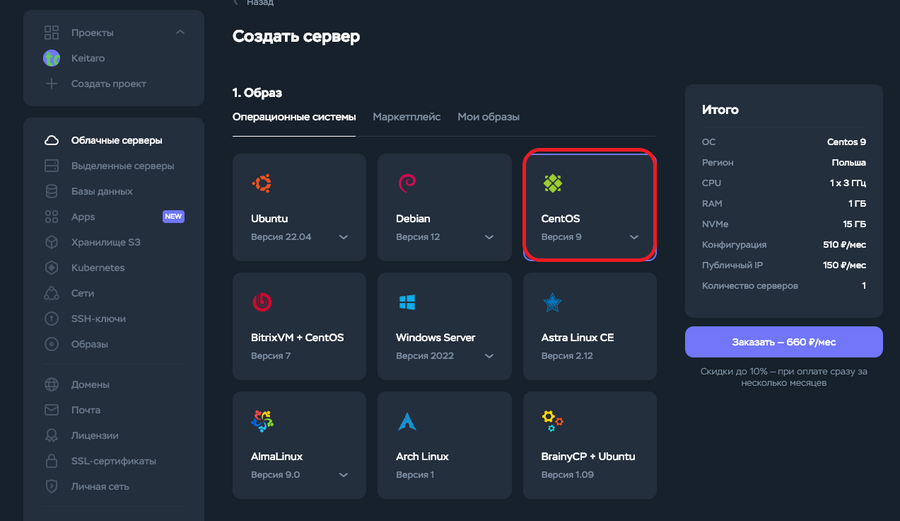Select the Astra Linux CE image card
This screenshot has height=521, width=900.
(x=589, y=326)
